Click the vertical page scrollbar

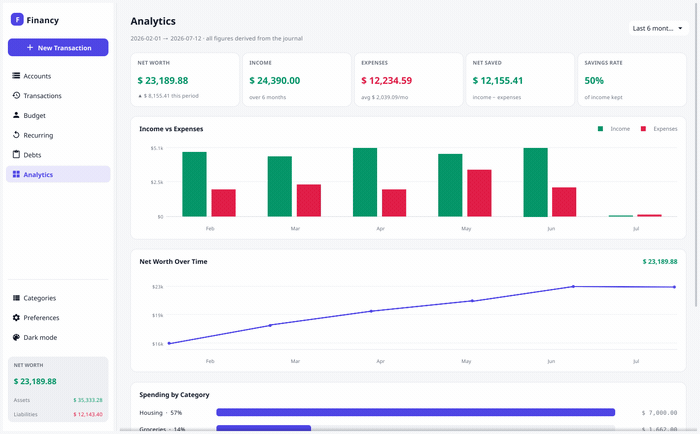pos(696,156)
